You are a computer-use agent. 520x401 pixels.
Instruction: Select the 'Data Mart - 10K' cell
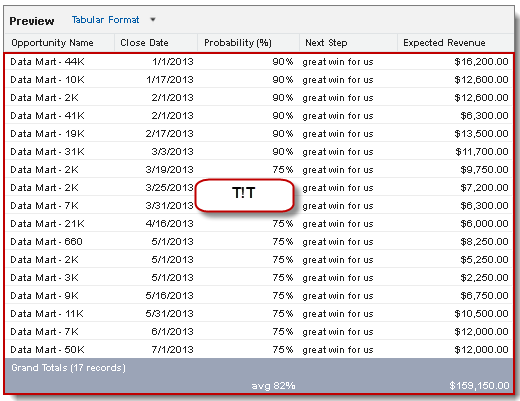click(47, 80)
